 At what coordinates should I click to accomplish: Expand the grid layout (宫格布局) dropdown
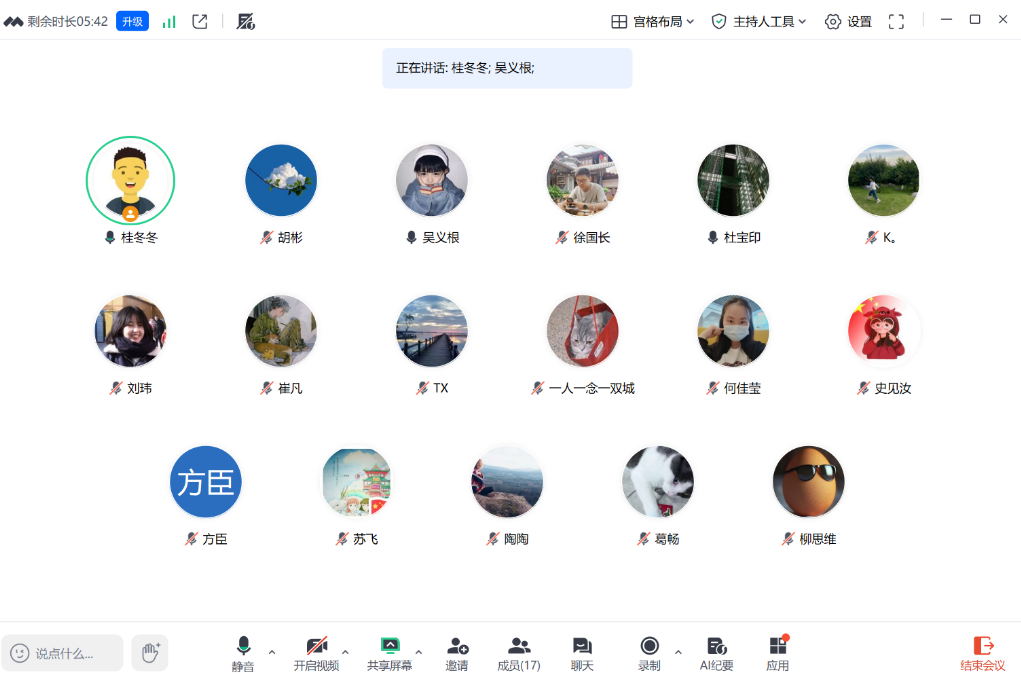click(x=652, y=21)
